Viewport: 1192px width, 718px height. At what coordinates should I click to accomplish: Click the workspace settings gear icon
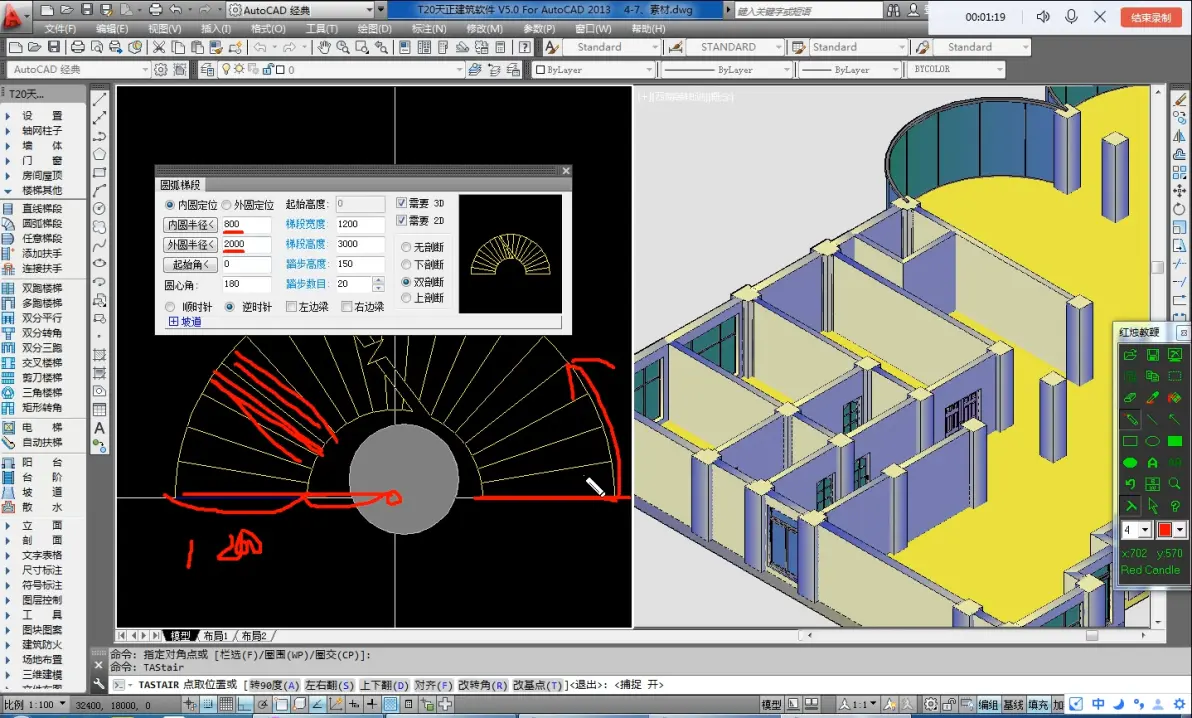160,70
